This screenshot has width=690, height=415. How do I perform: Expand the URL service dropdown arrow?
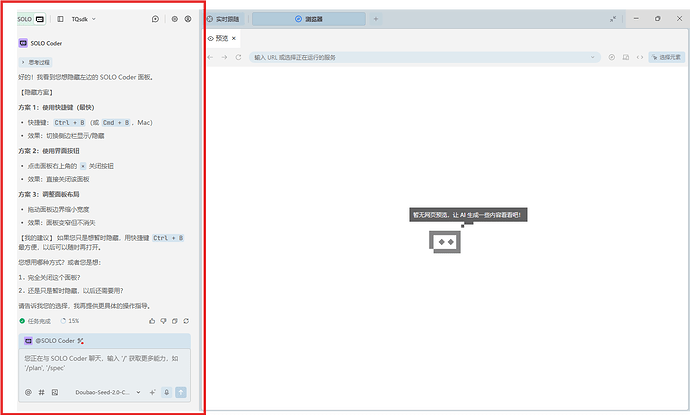593,57
